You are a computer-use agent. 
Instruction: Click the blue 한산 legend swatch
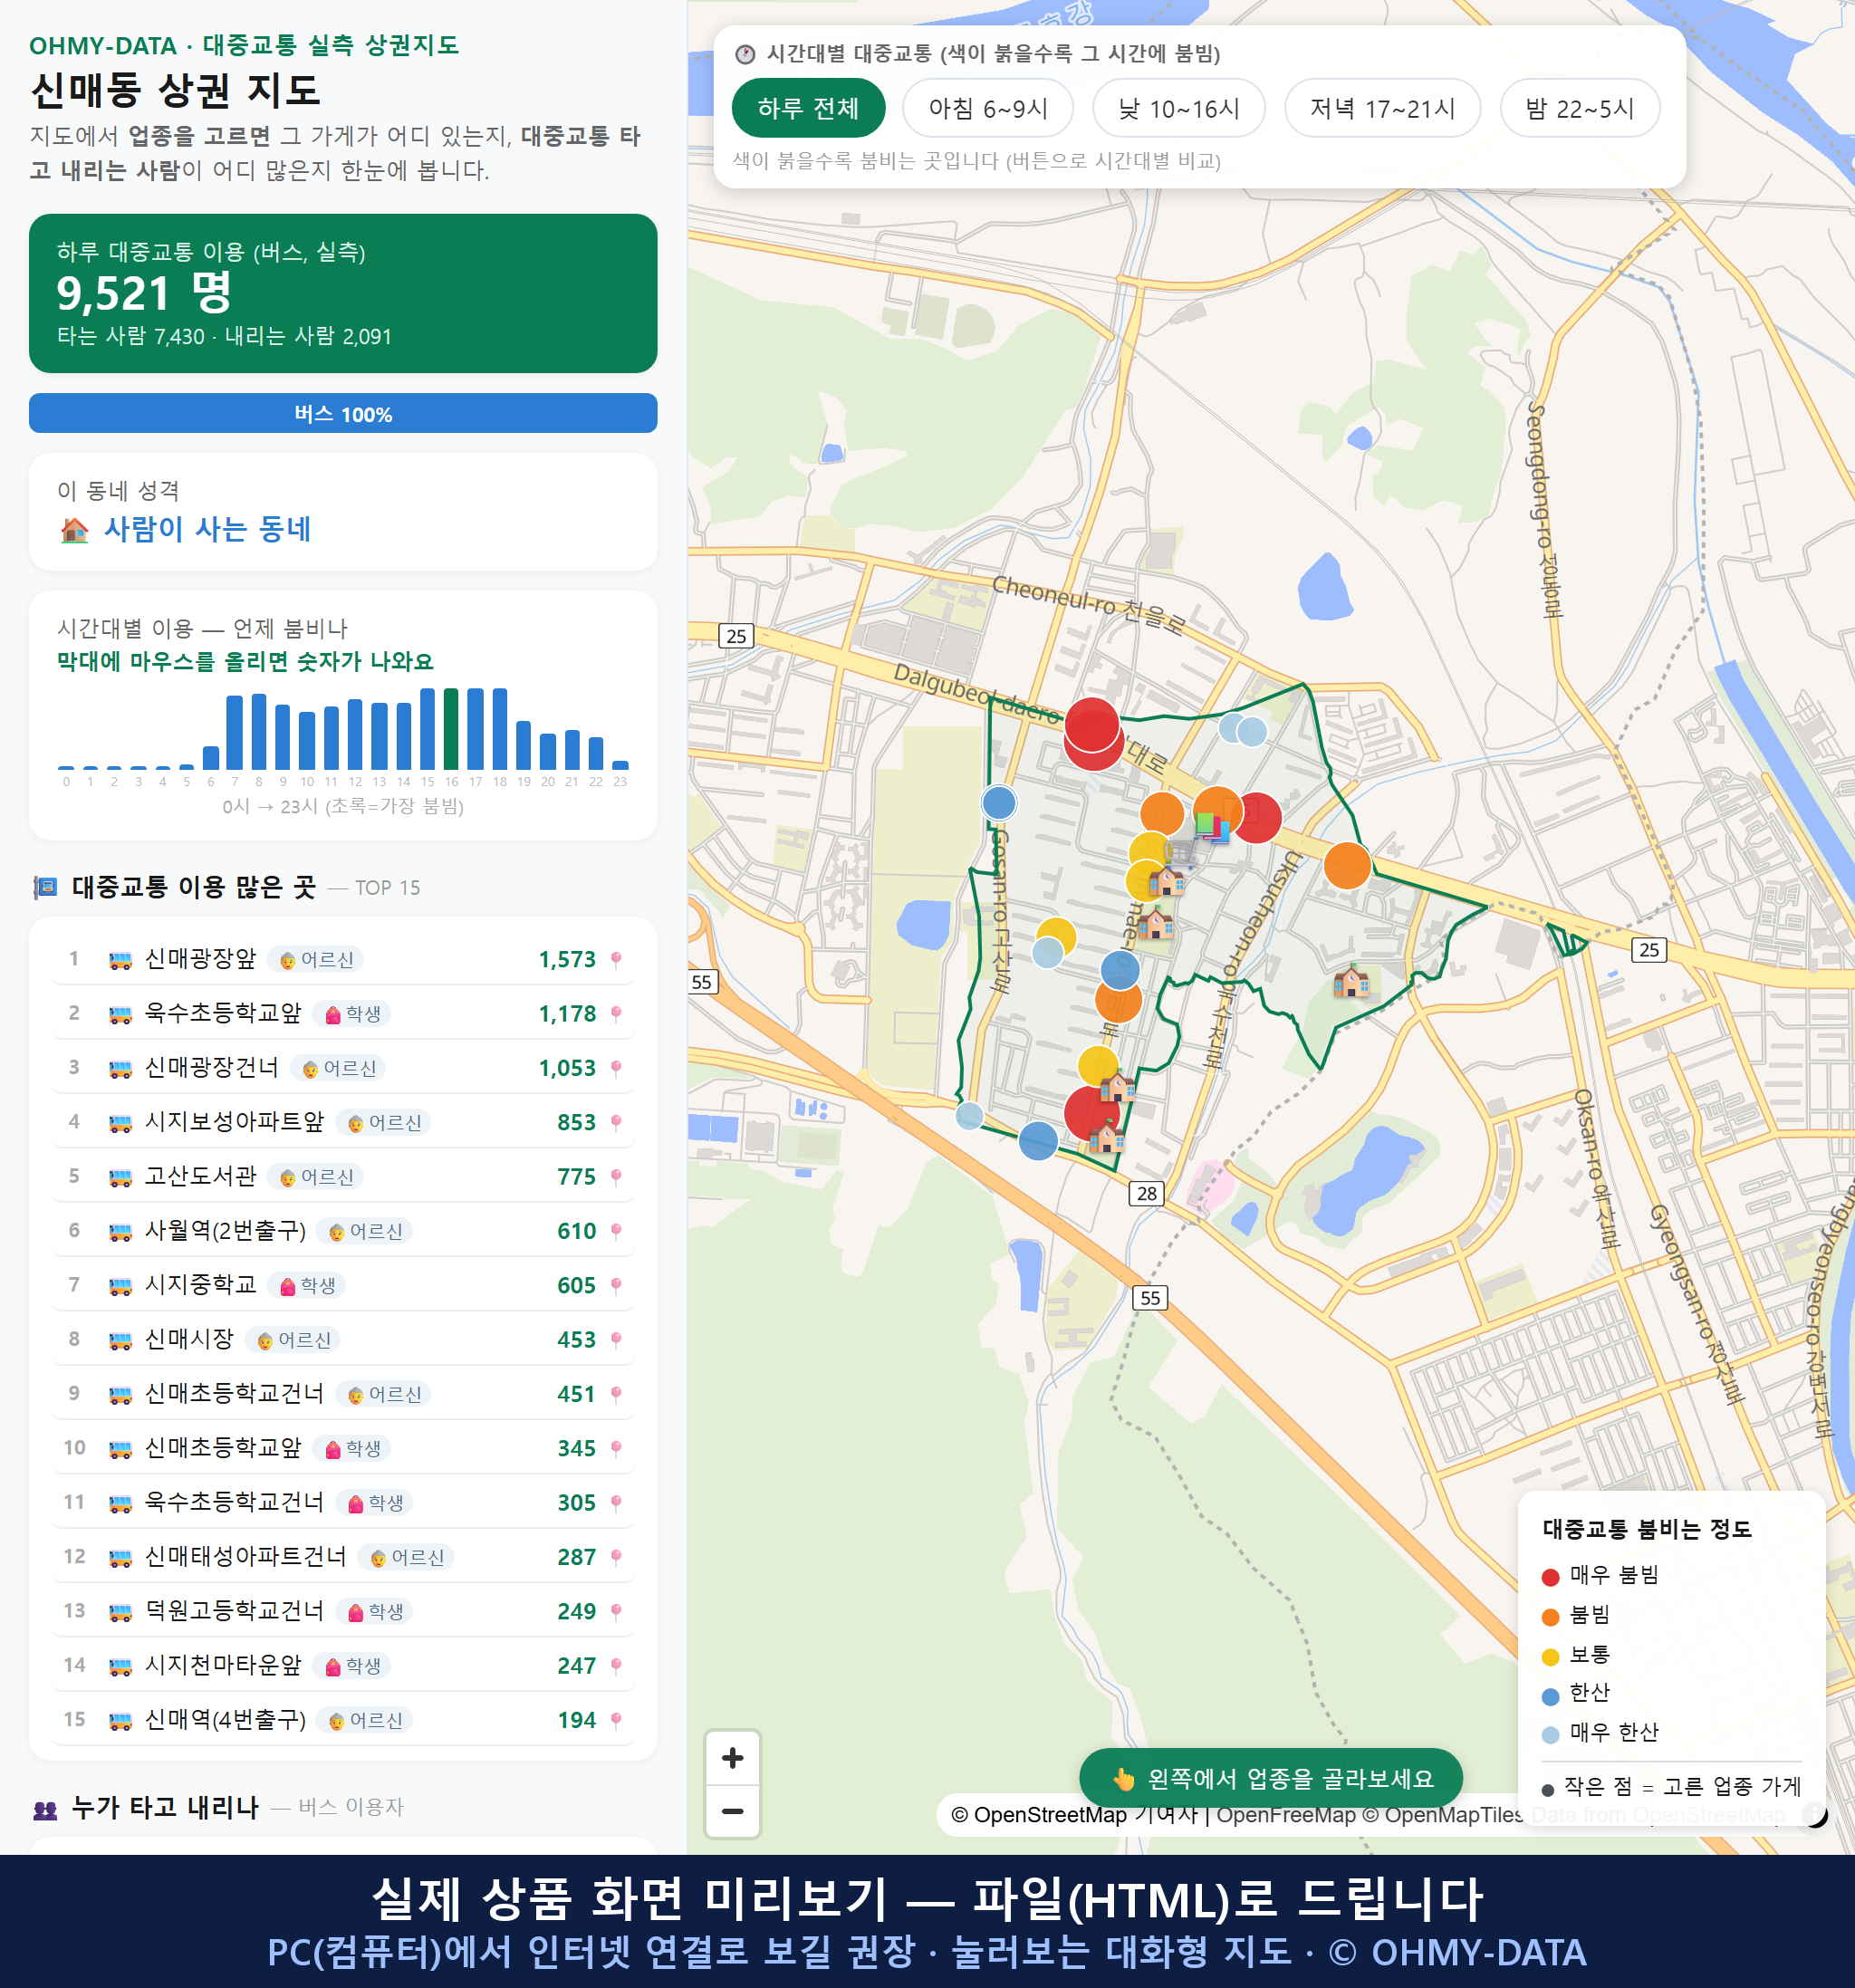click(1550, 1696)
